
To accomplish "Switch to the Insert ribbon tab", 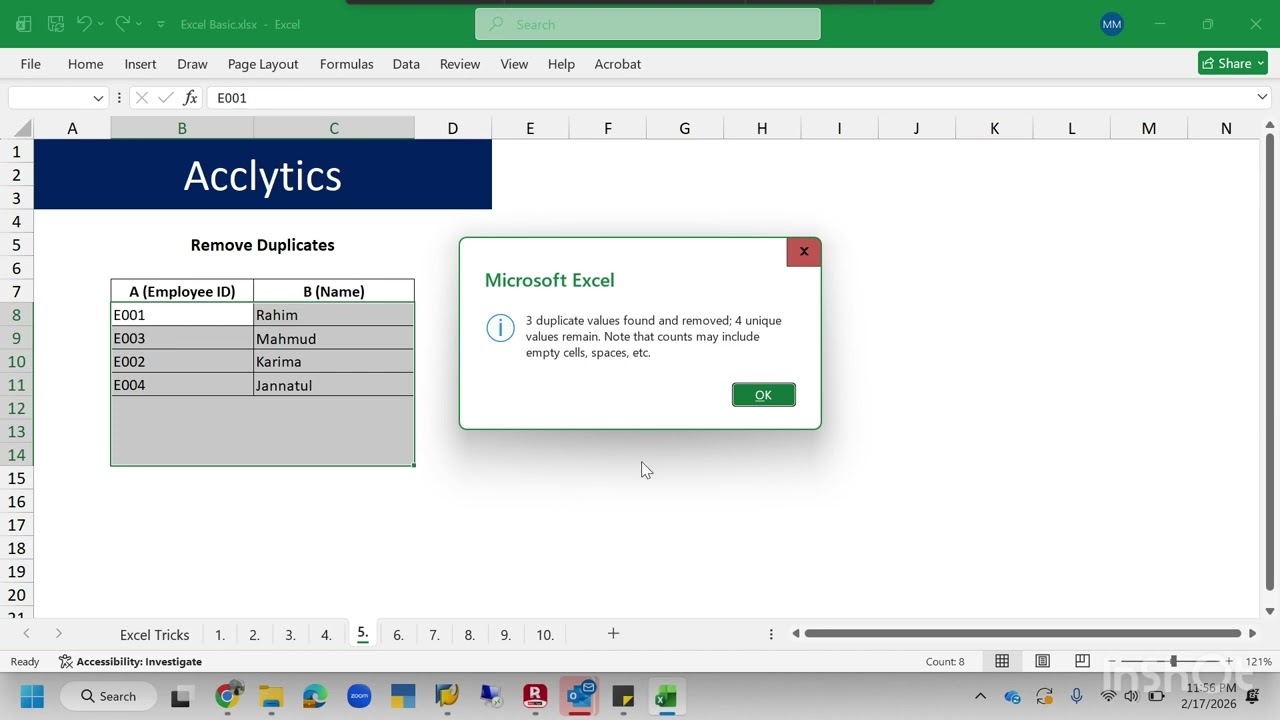I will tap(140, 64).
